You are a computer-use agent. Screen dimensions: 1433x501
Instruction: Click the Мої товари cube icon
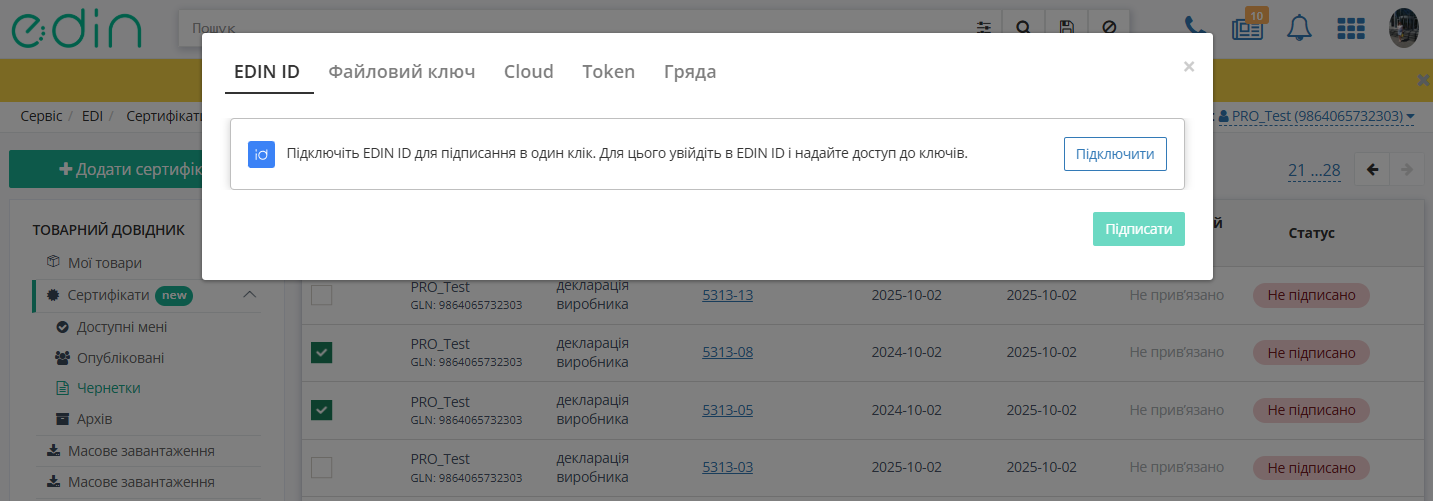[x=54, y=262]
